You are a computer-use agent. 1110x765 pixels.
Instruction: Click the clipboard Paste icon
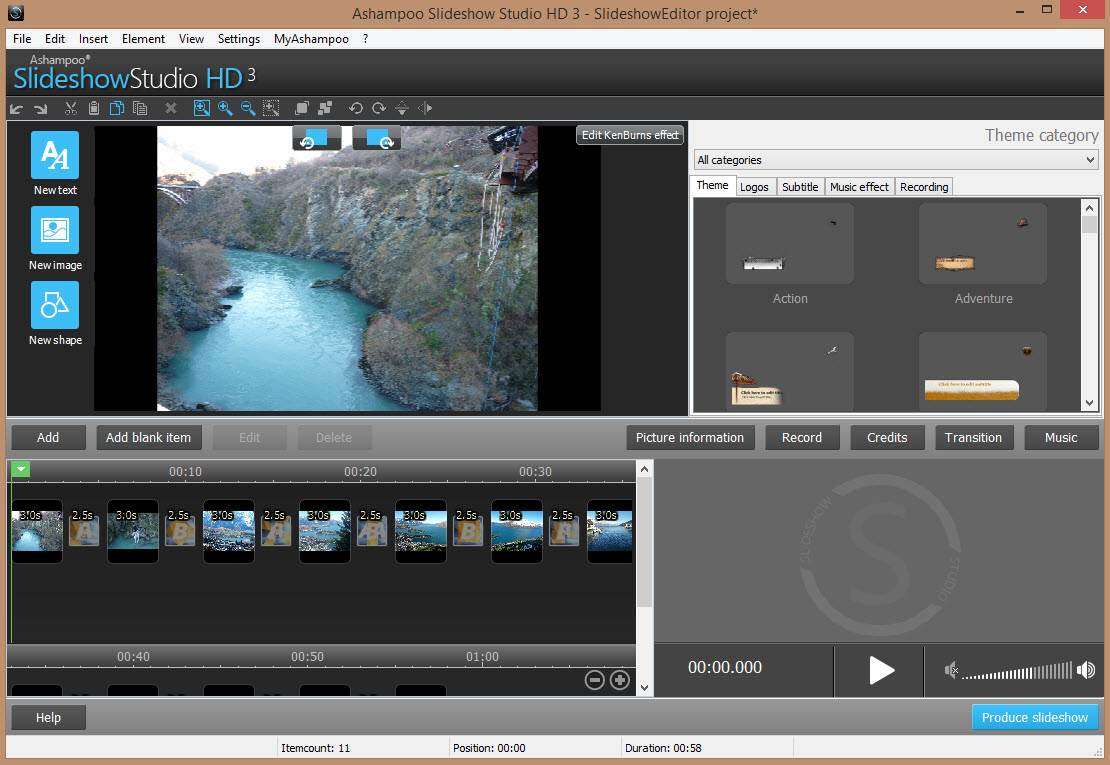coord(93,108)
